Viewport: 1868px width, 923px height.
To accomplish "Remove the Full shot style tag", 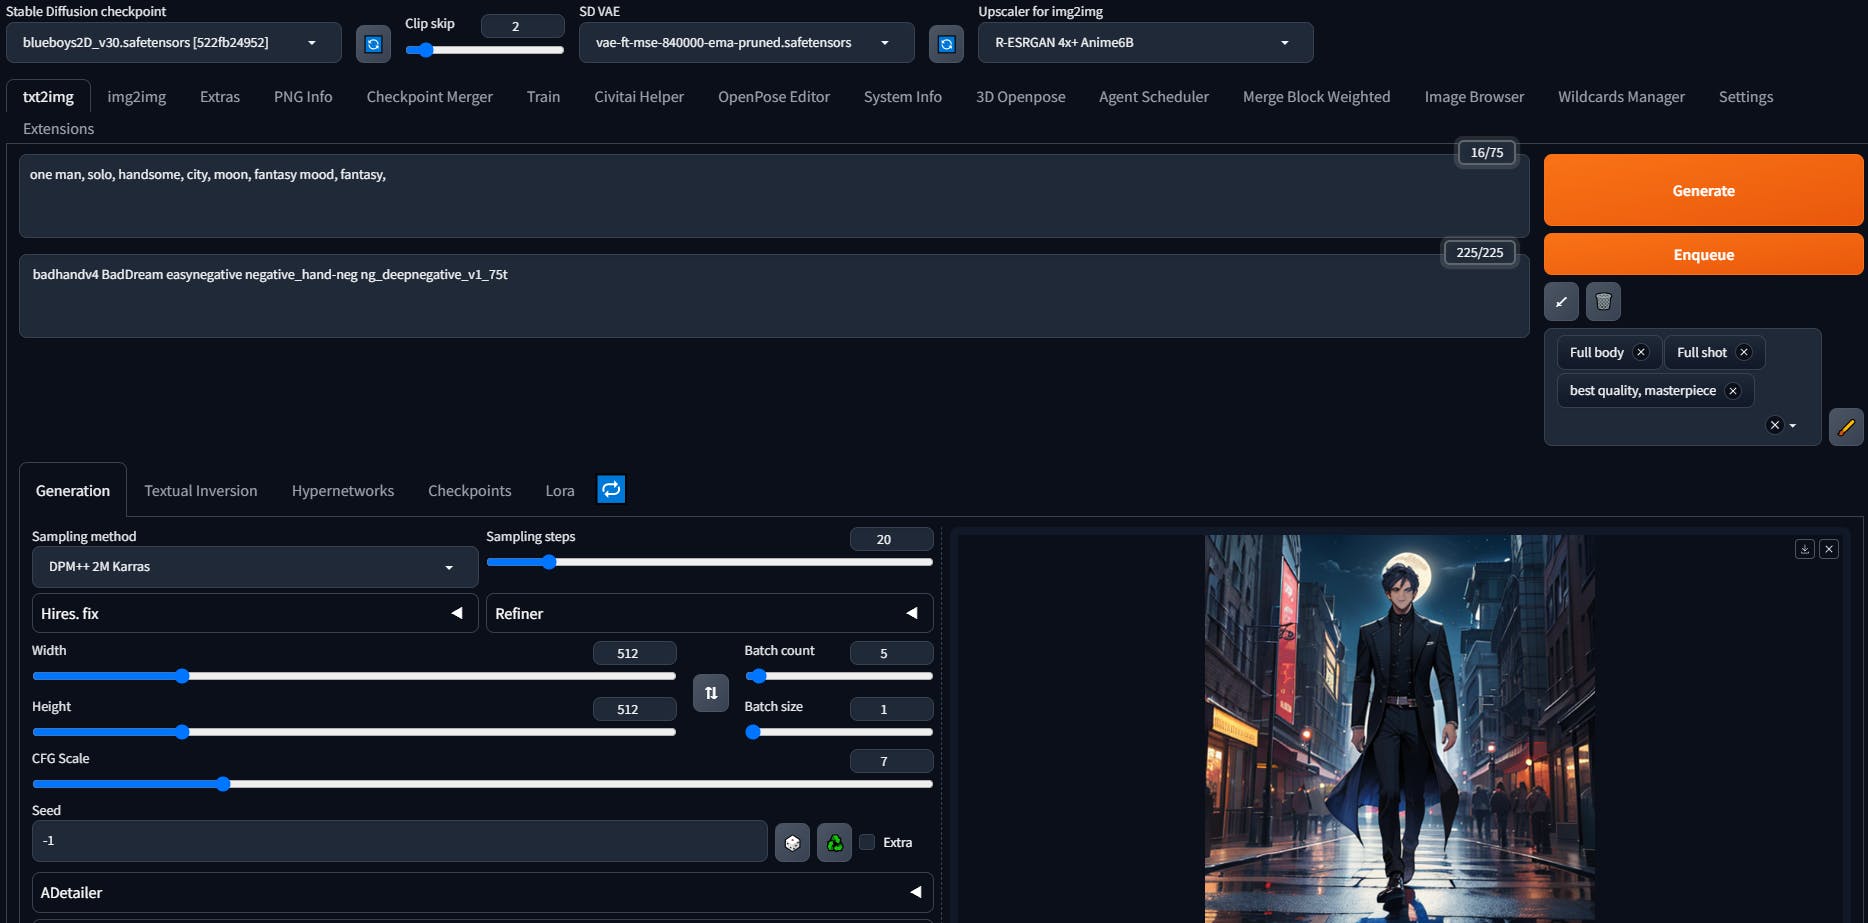I will [1744, 352].
